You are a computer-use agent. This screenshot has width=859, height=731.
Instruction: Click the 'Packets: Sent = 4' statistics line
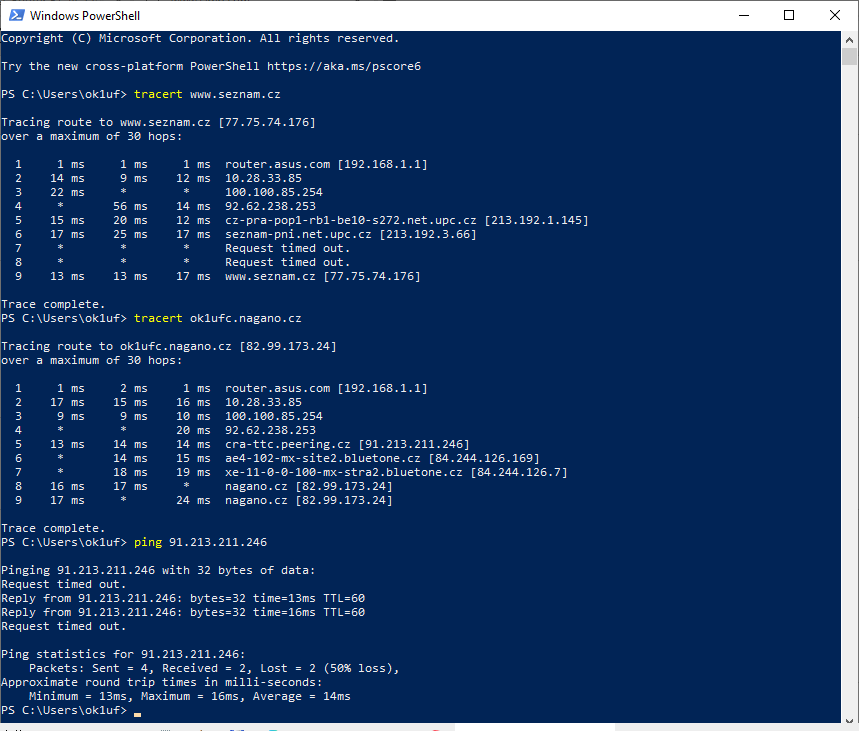pyautogui.click(x=214, y=668)
